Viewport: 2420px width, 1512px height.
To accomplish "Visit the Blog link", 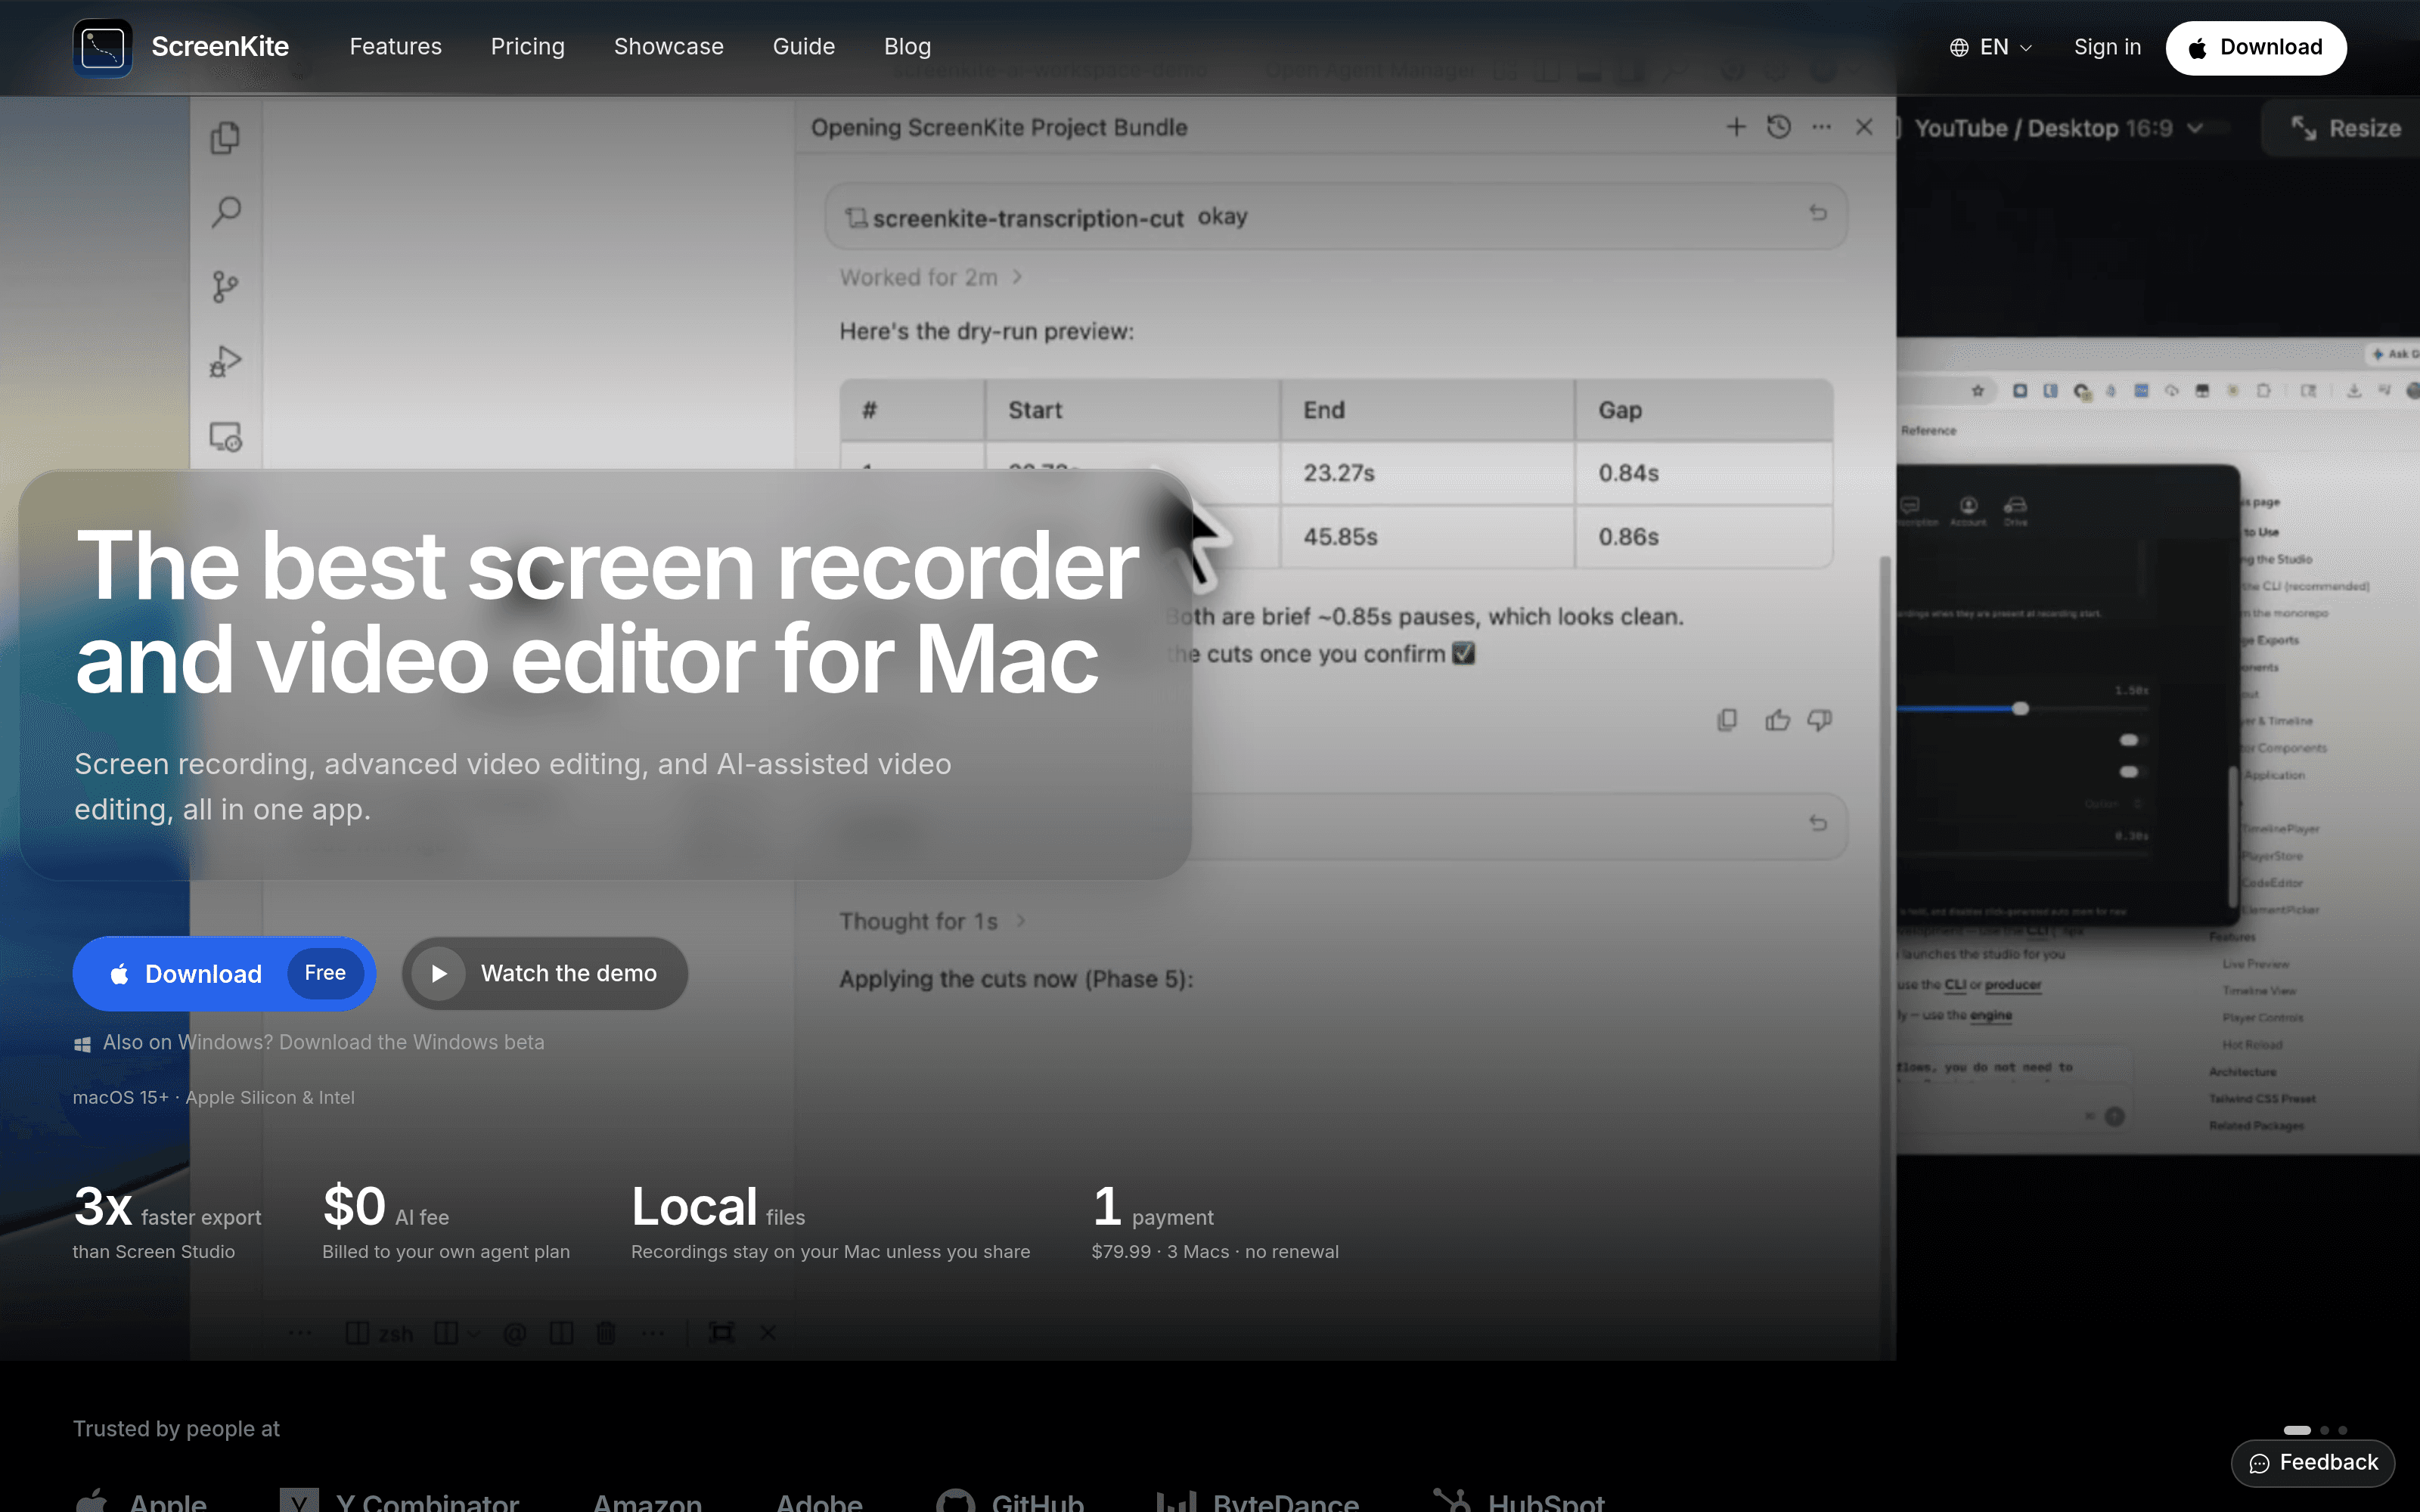I will [x=907, y=47].
